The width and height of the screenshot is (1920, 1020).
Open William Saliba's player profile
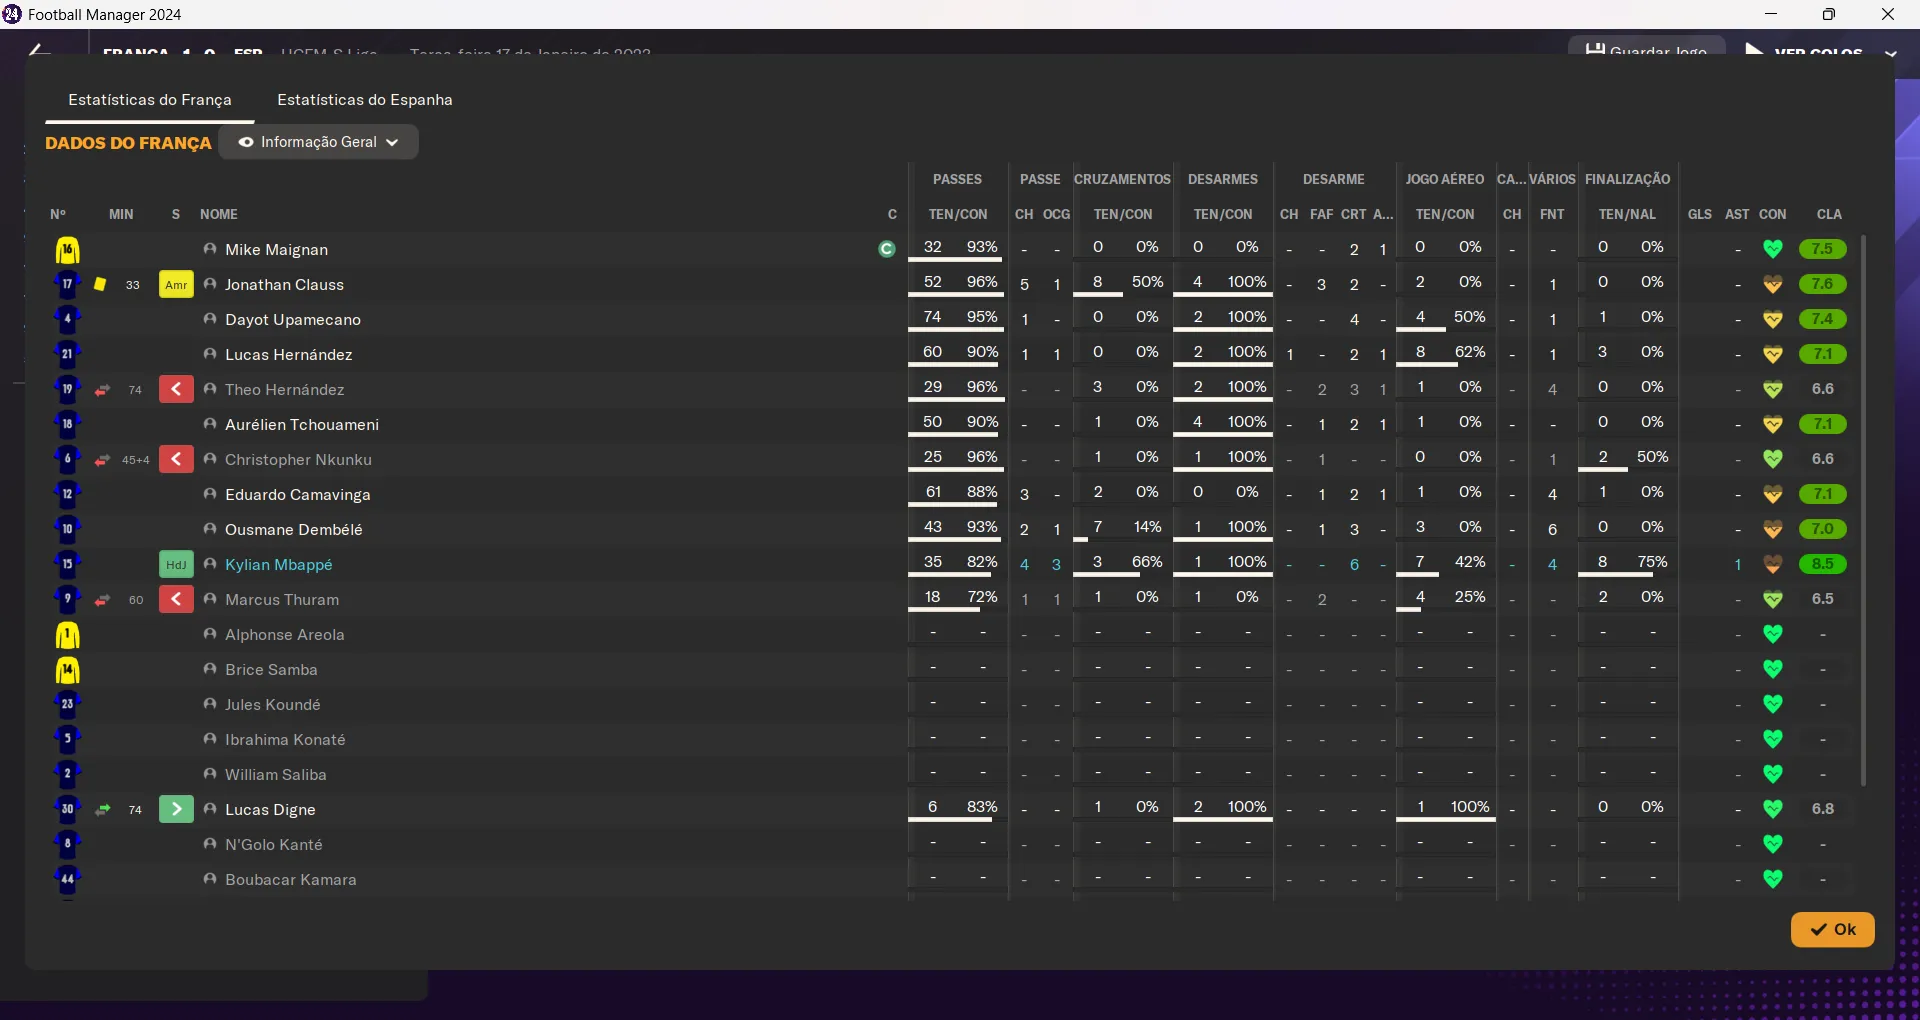[276, 775]
